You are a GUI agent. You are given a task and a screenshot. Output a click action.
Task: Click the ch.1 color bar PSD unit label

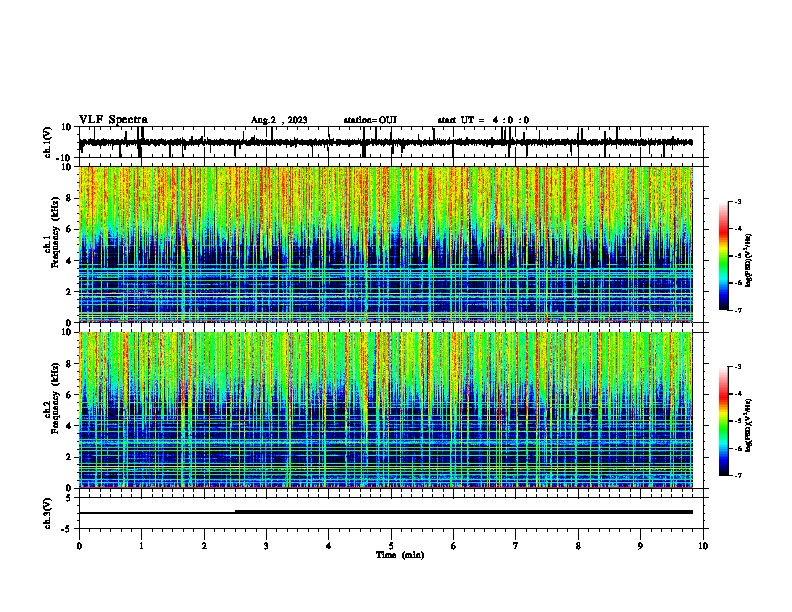[749, 260]
